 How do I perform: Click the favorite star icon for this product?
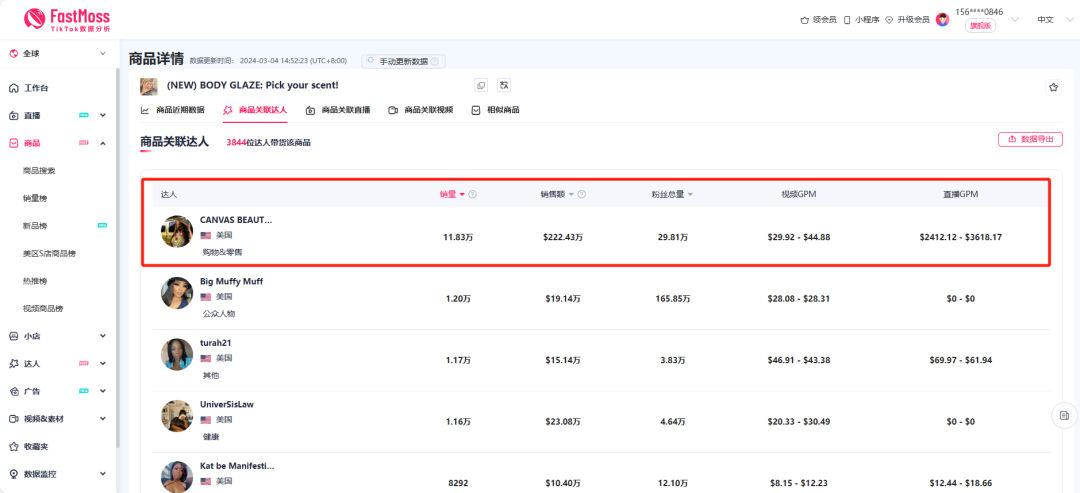pos(1053,87)
